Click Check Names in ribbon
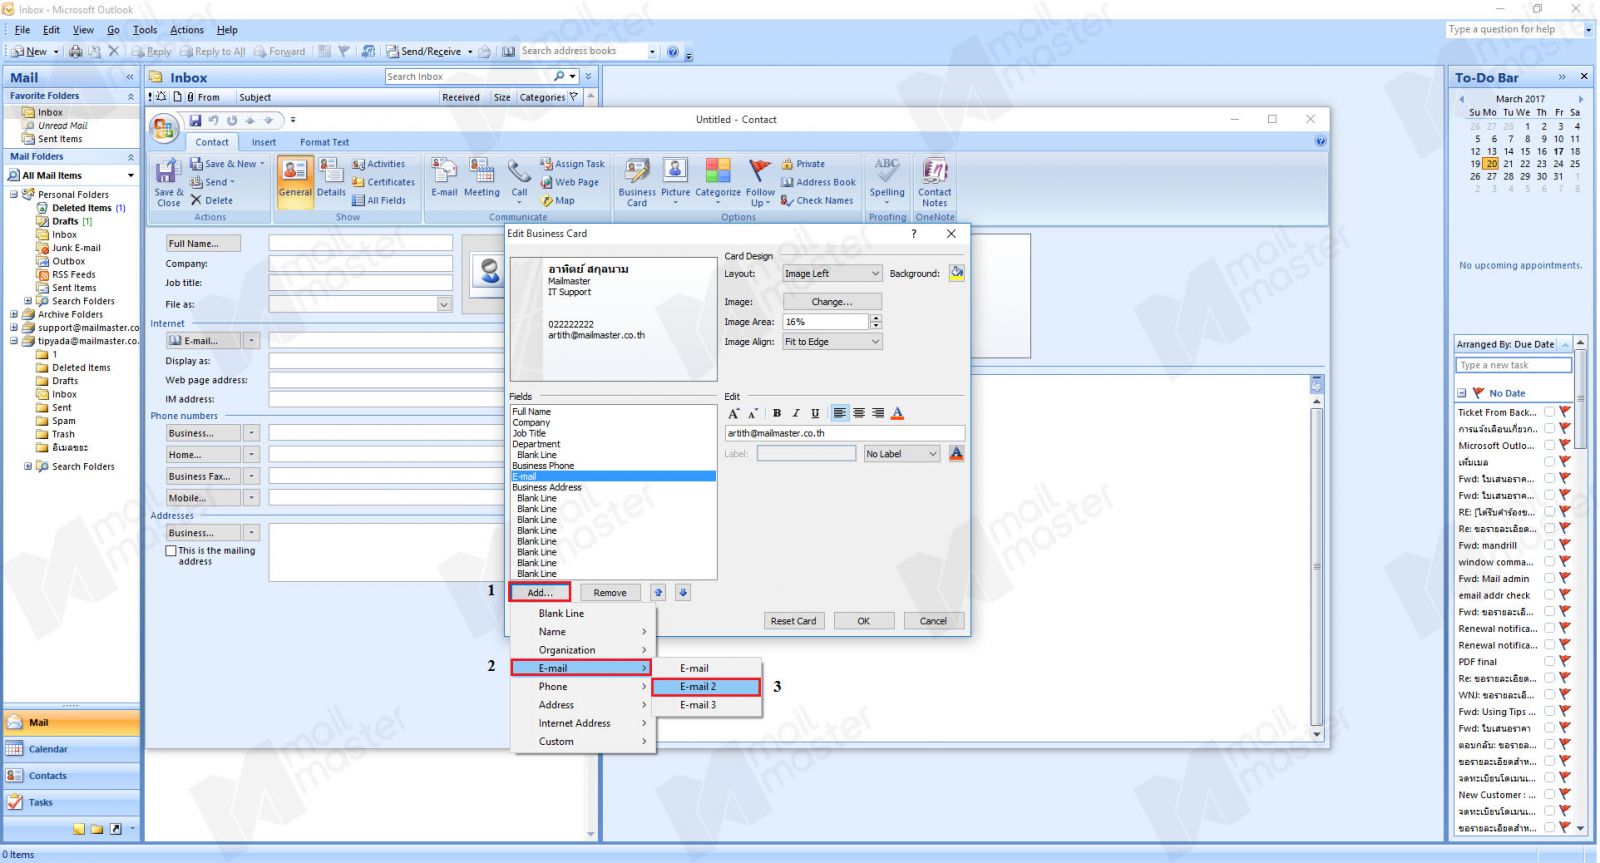 817,200
